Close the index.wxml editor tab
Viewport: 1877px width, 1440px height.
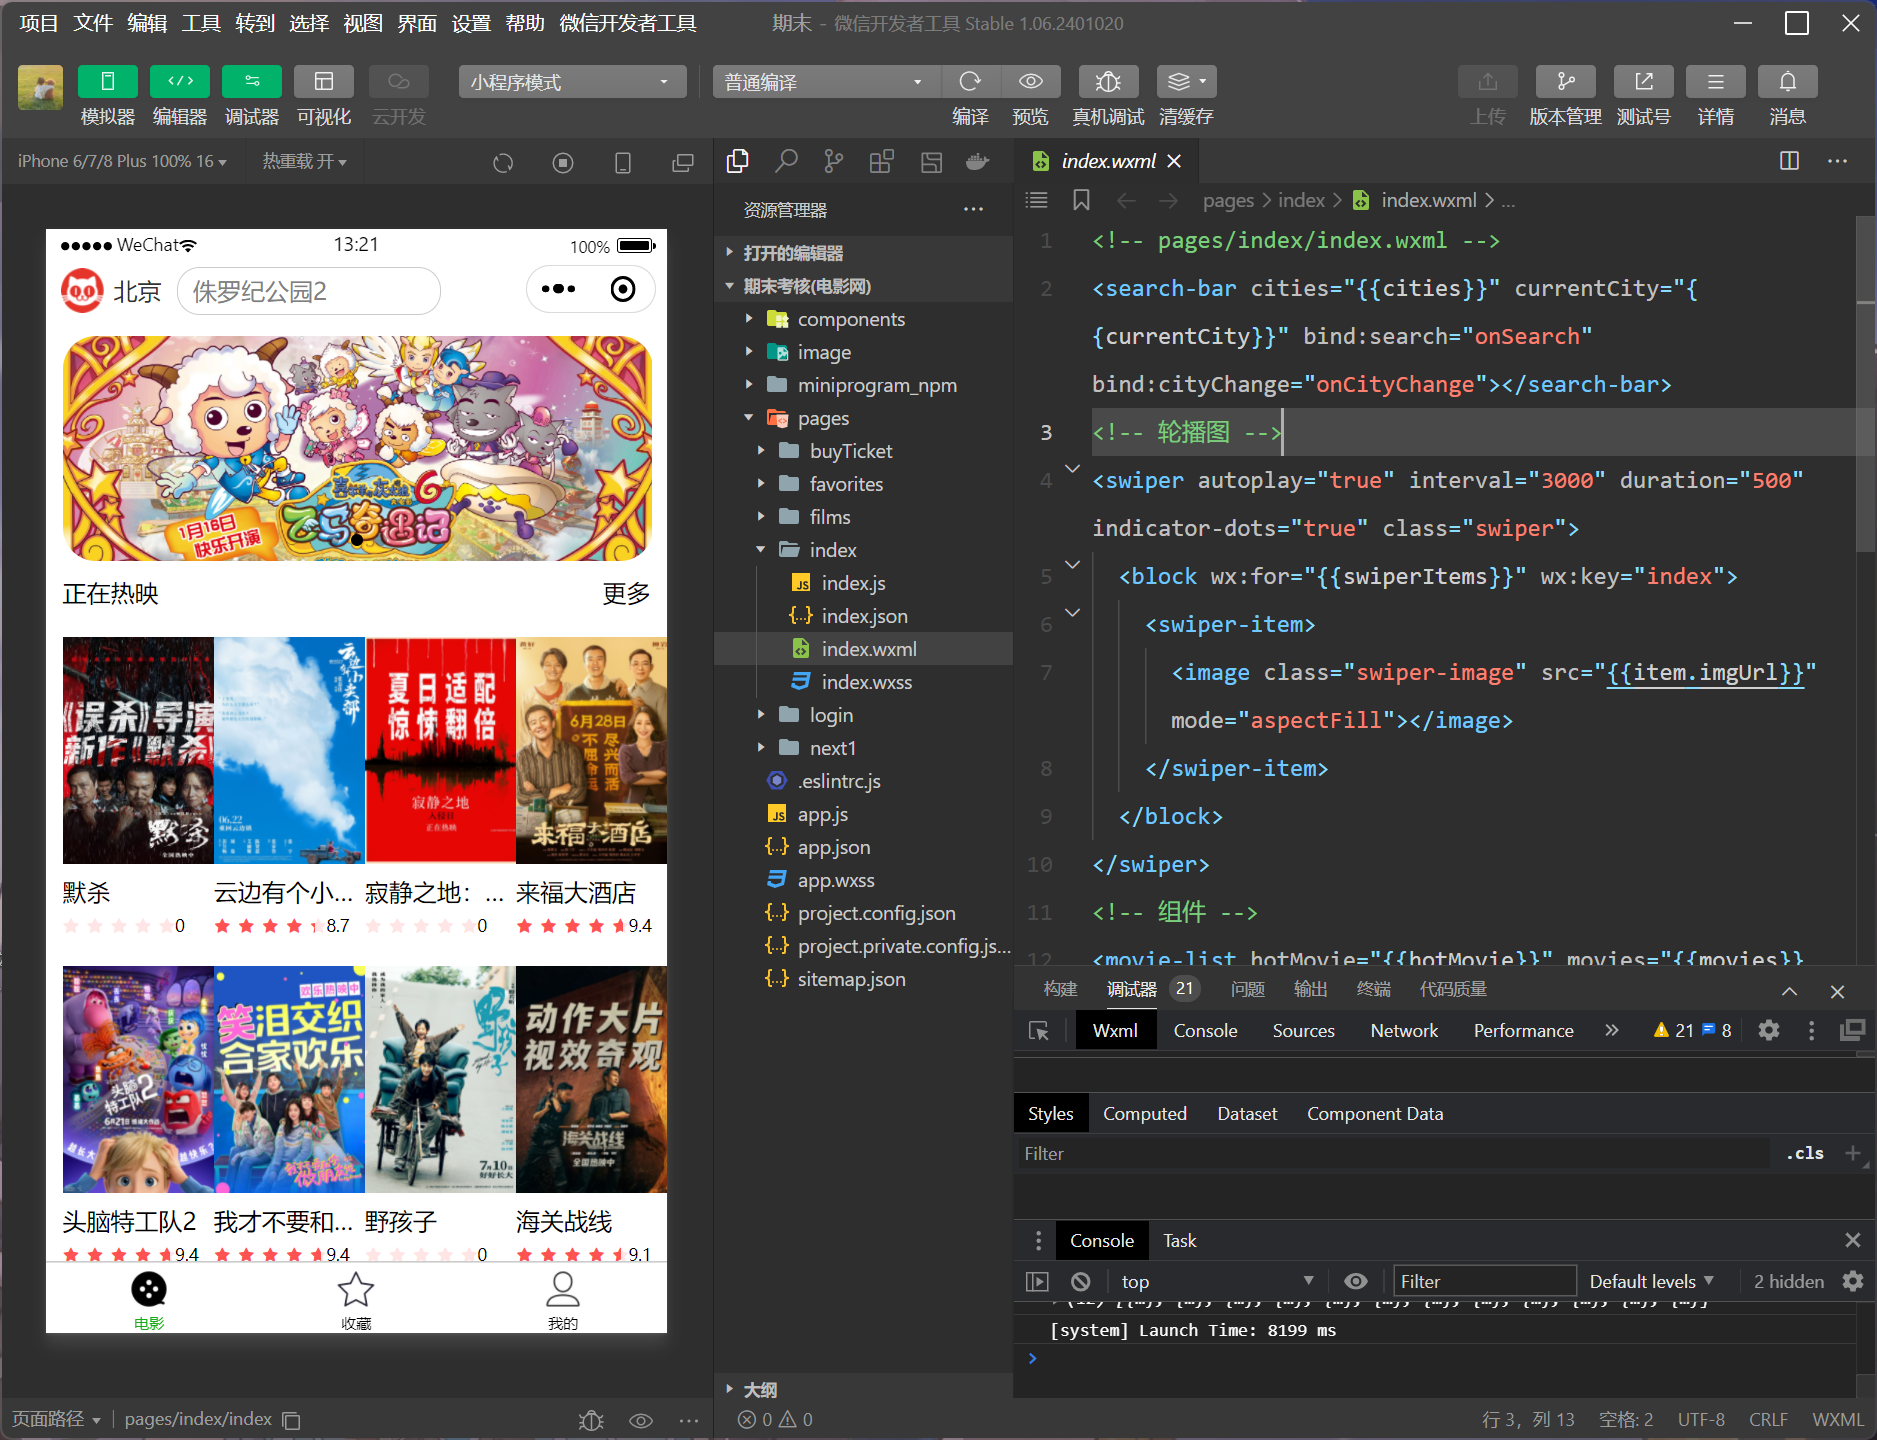point(1175,161)
